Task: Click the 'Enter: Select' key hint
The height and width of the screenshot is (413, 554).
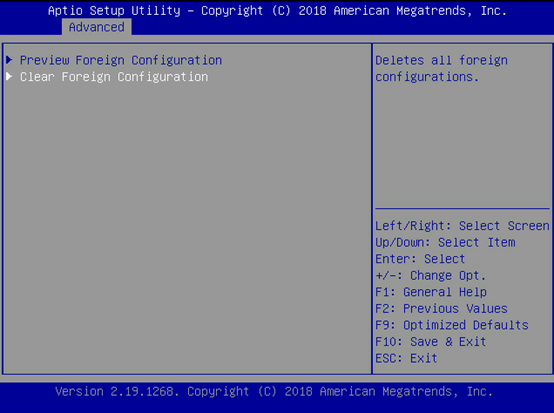Action: click(420, 259)
